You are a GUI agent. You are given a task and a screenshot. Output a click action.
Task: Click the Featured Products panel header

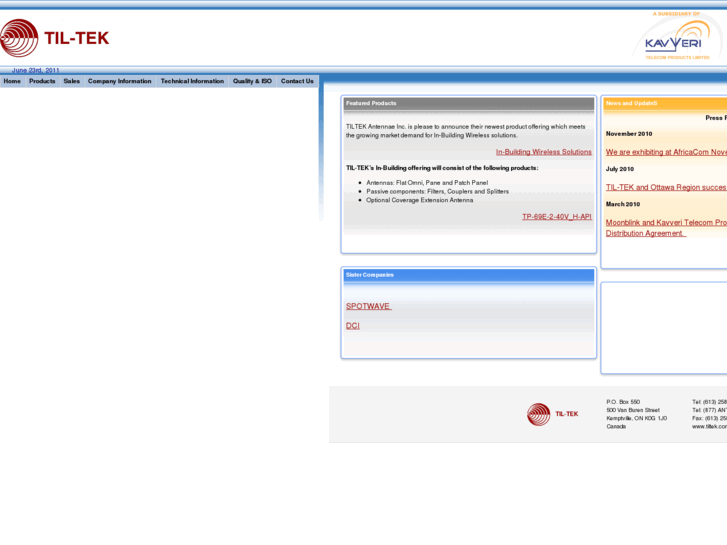click(x=469, y=103)
